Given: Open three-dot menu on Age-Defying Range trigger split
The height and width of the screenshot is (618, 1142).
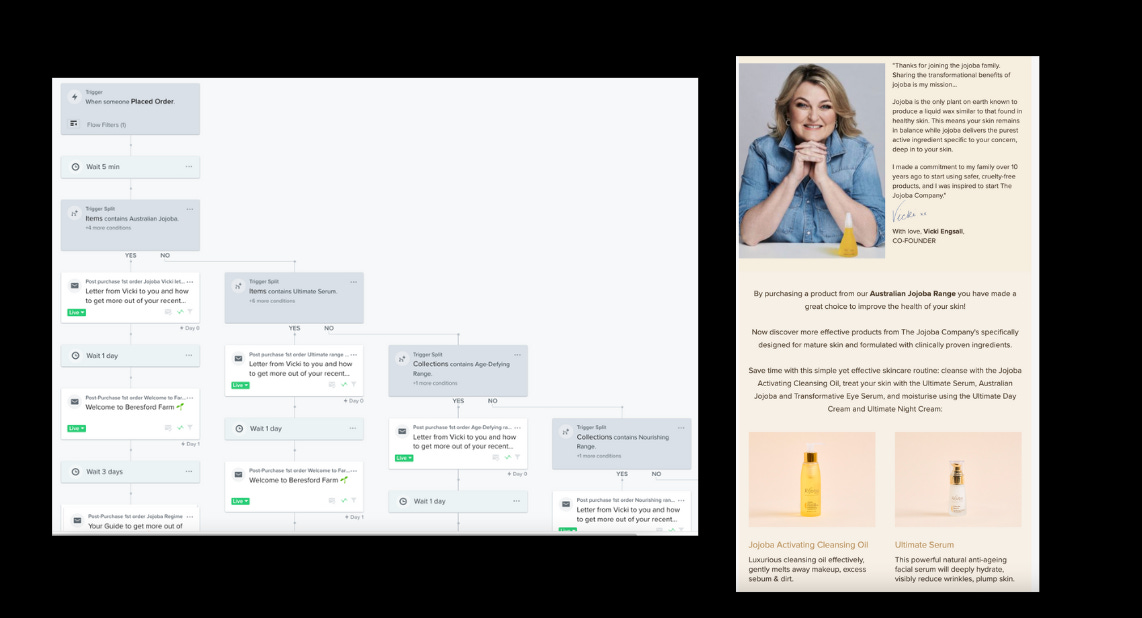Looking at the screenshot, I should coord(517,355).
